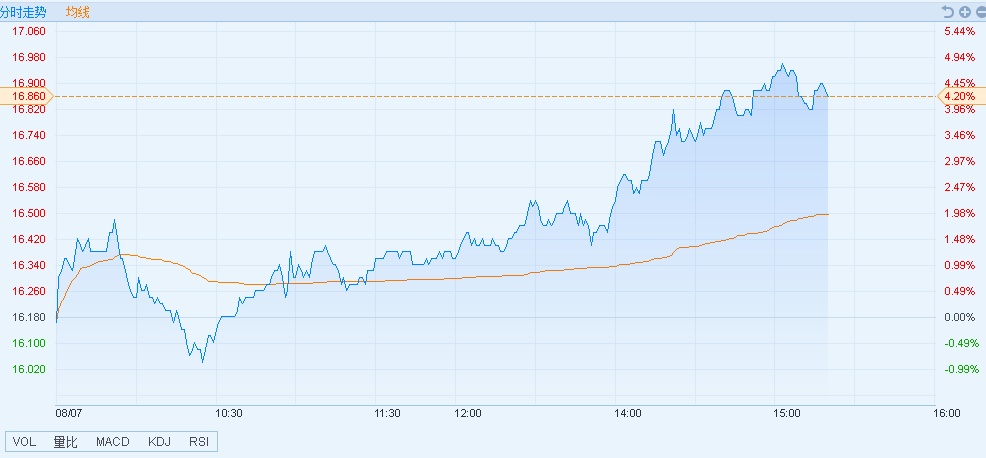Zoom in the chart with plus icon

click(x=964, y=12)
